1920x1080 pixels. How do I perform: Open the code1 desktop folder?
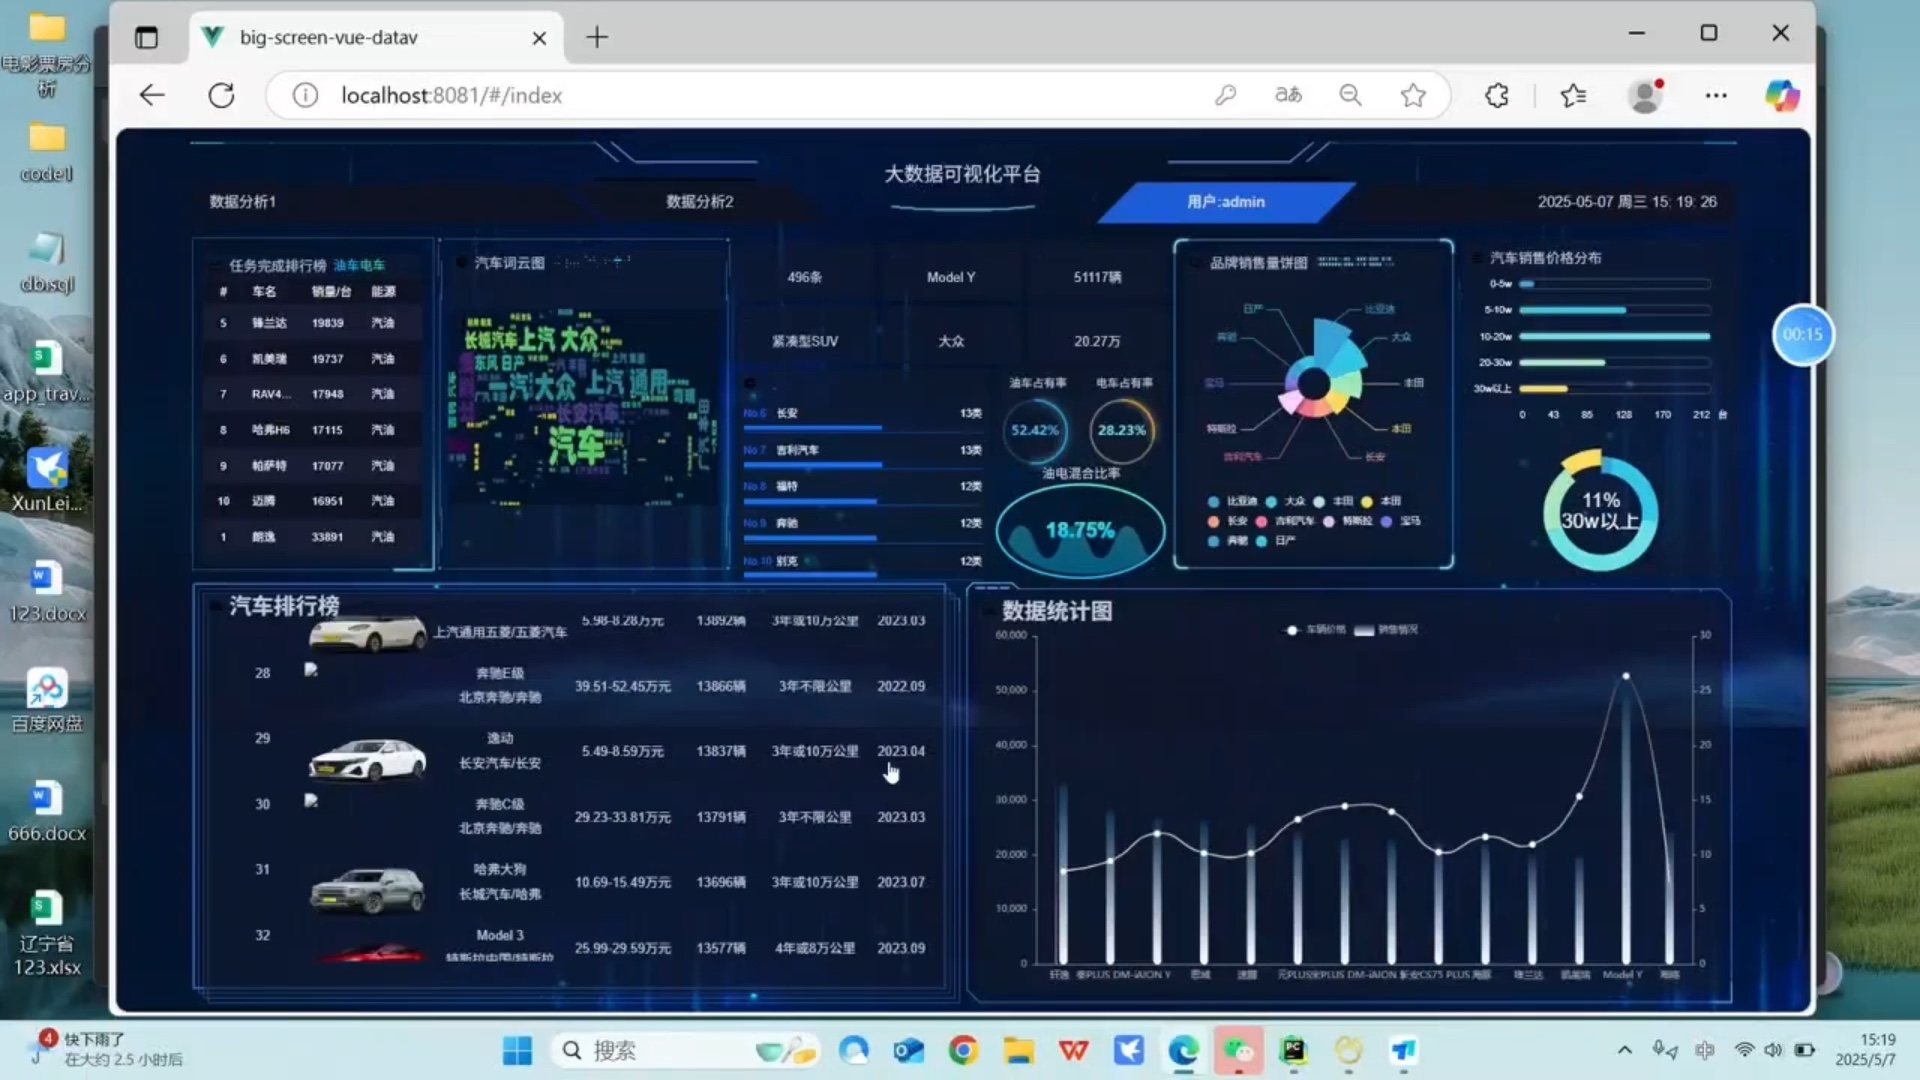pyautogui.click(x=46, y=152)
